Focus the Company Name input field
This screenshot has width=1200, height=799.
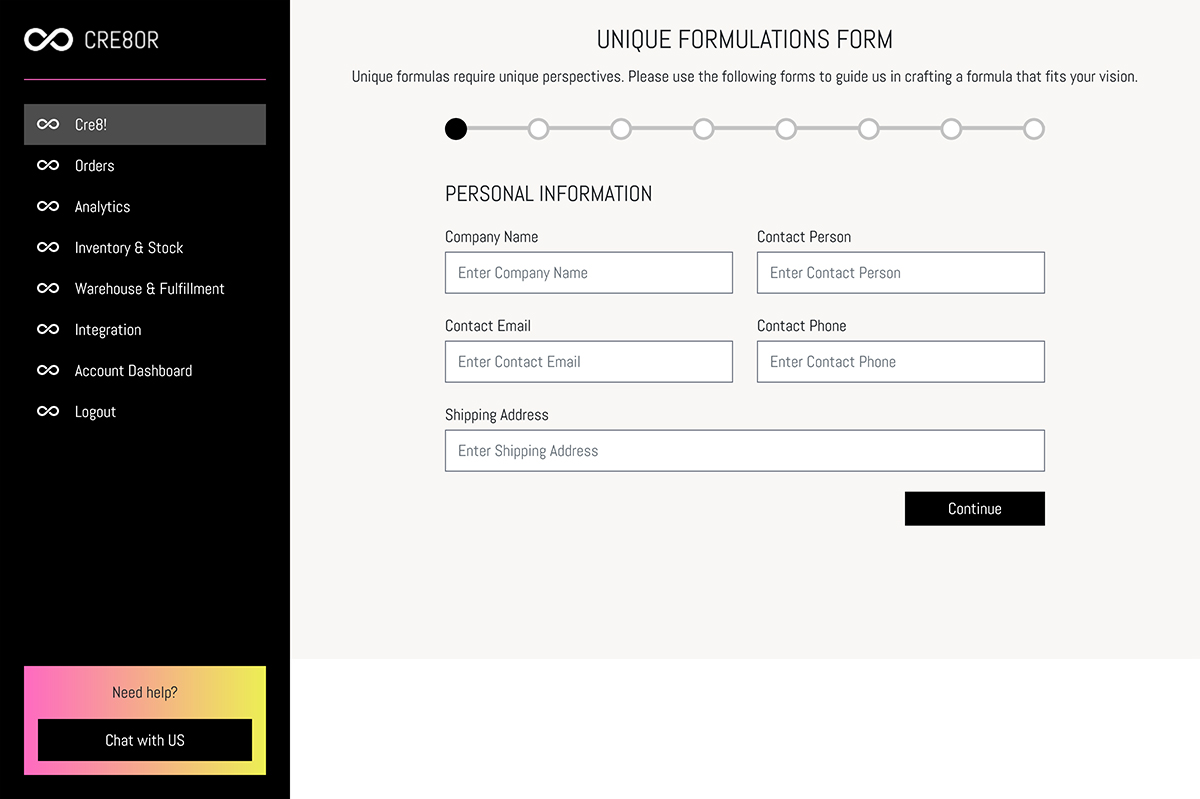click(x=589, y=273)
